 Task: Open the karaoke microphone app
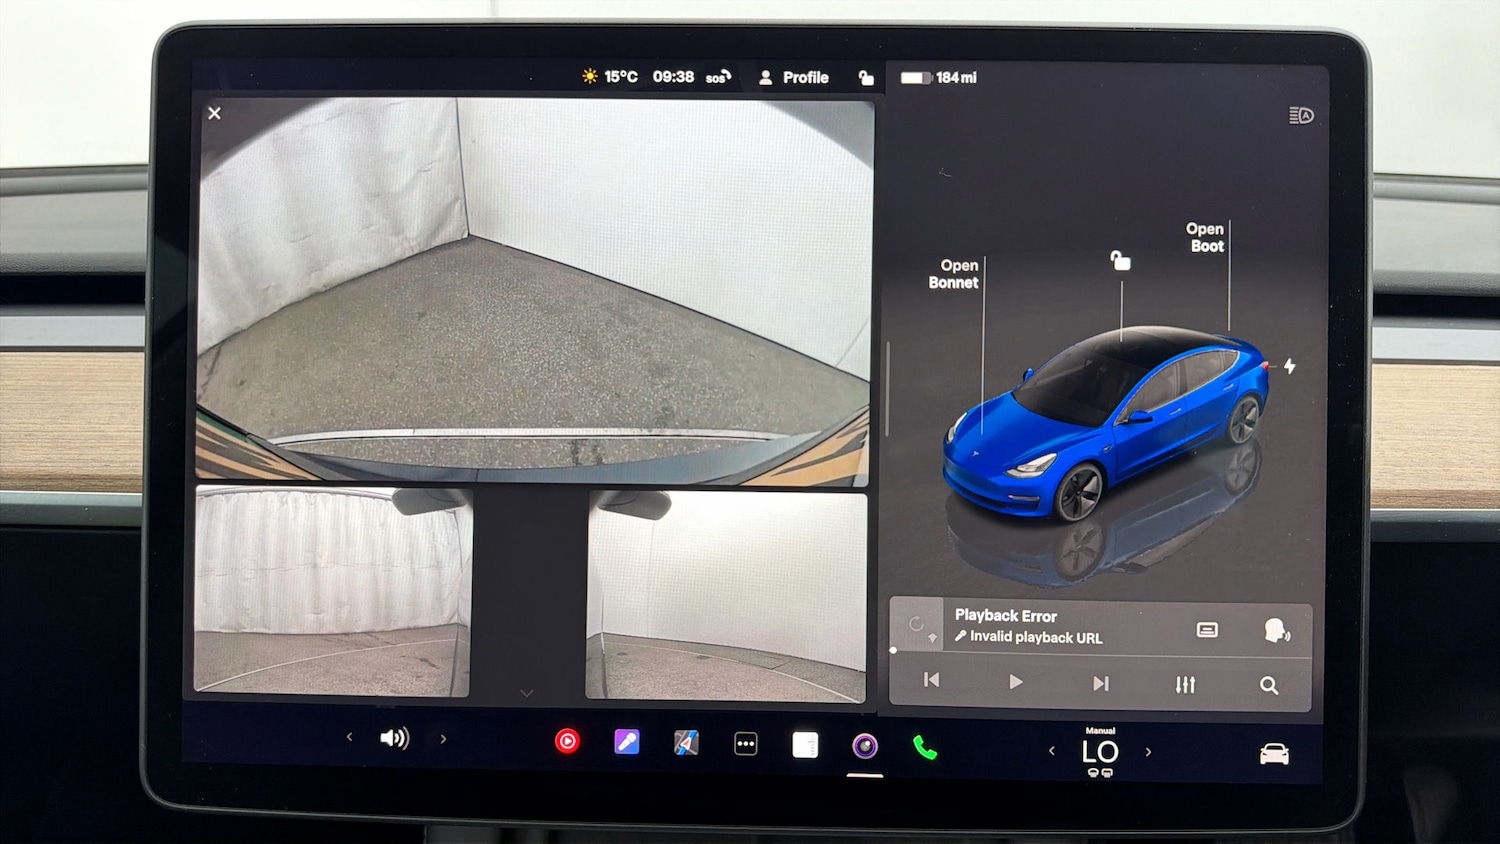627,743
